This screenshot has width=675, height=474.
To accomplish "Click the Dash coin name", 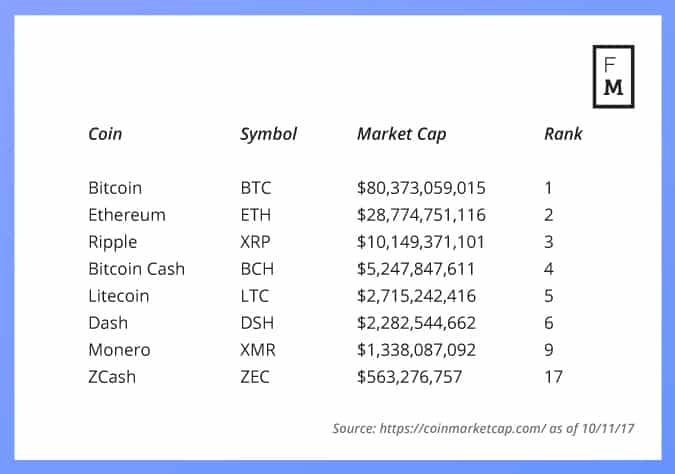I will point(106,323).
